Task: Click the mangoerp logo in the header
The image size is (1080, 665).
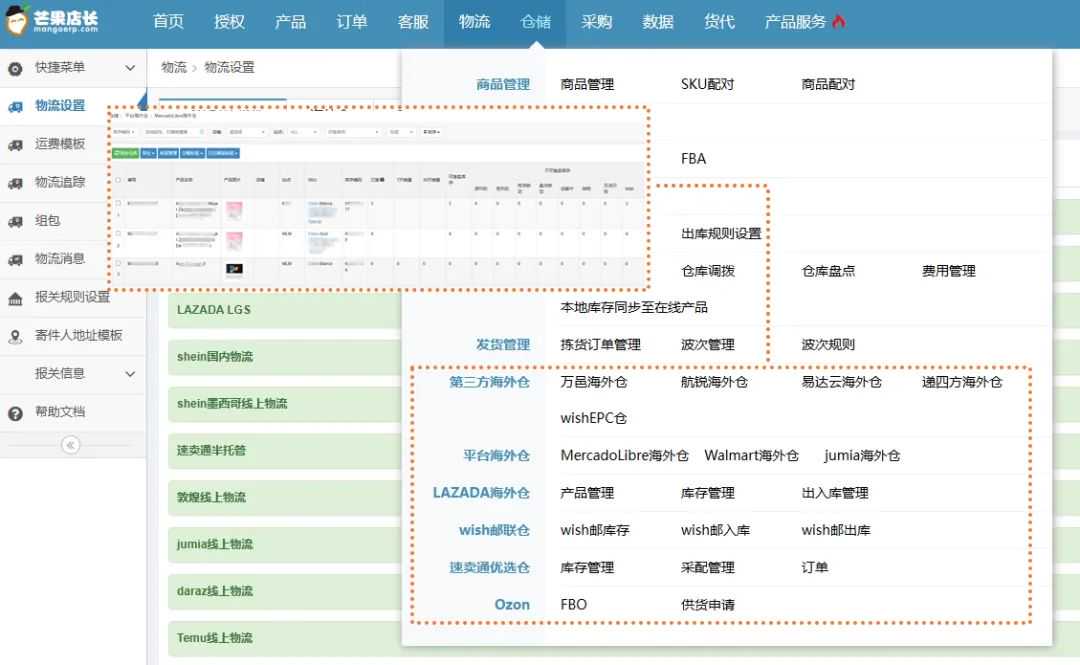Action: (52, 19)
